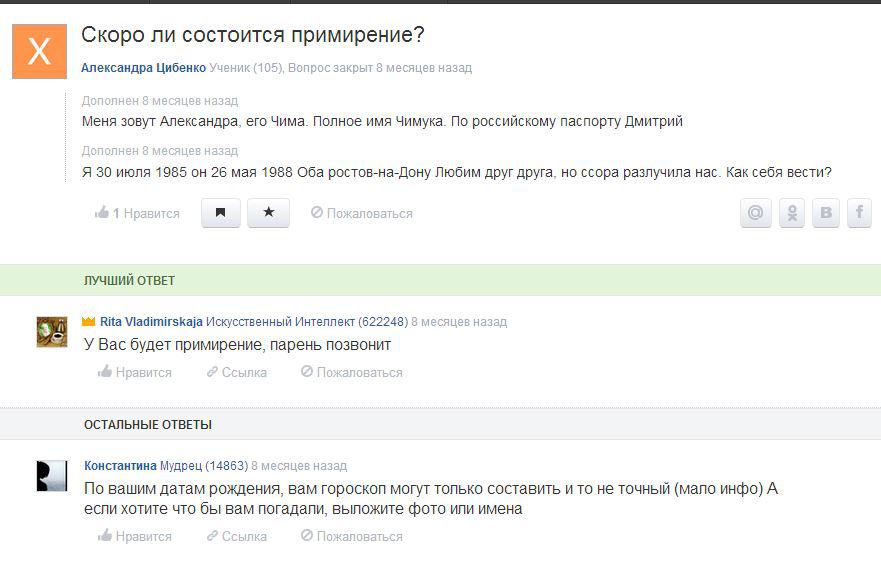The height and width of the screenshot is (561, 881).
Task: Like Константина's answer with Нравится
Action: tap(135, 536)
